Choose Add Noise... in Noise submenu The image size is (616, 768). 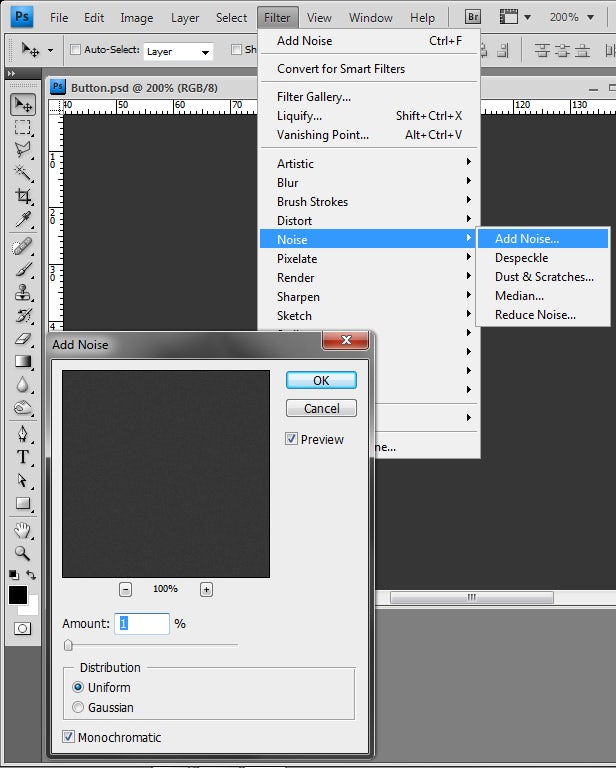(543, 239)
